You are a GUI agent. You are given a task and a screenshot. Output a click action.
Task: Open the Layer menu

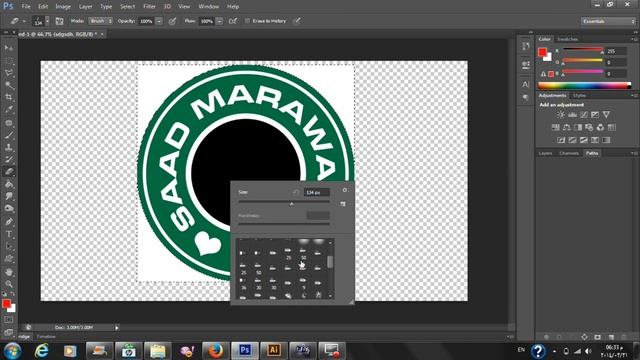(85, 7)
